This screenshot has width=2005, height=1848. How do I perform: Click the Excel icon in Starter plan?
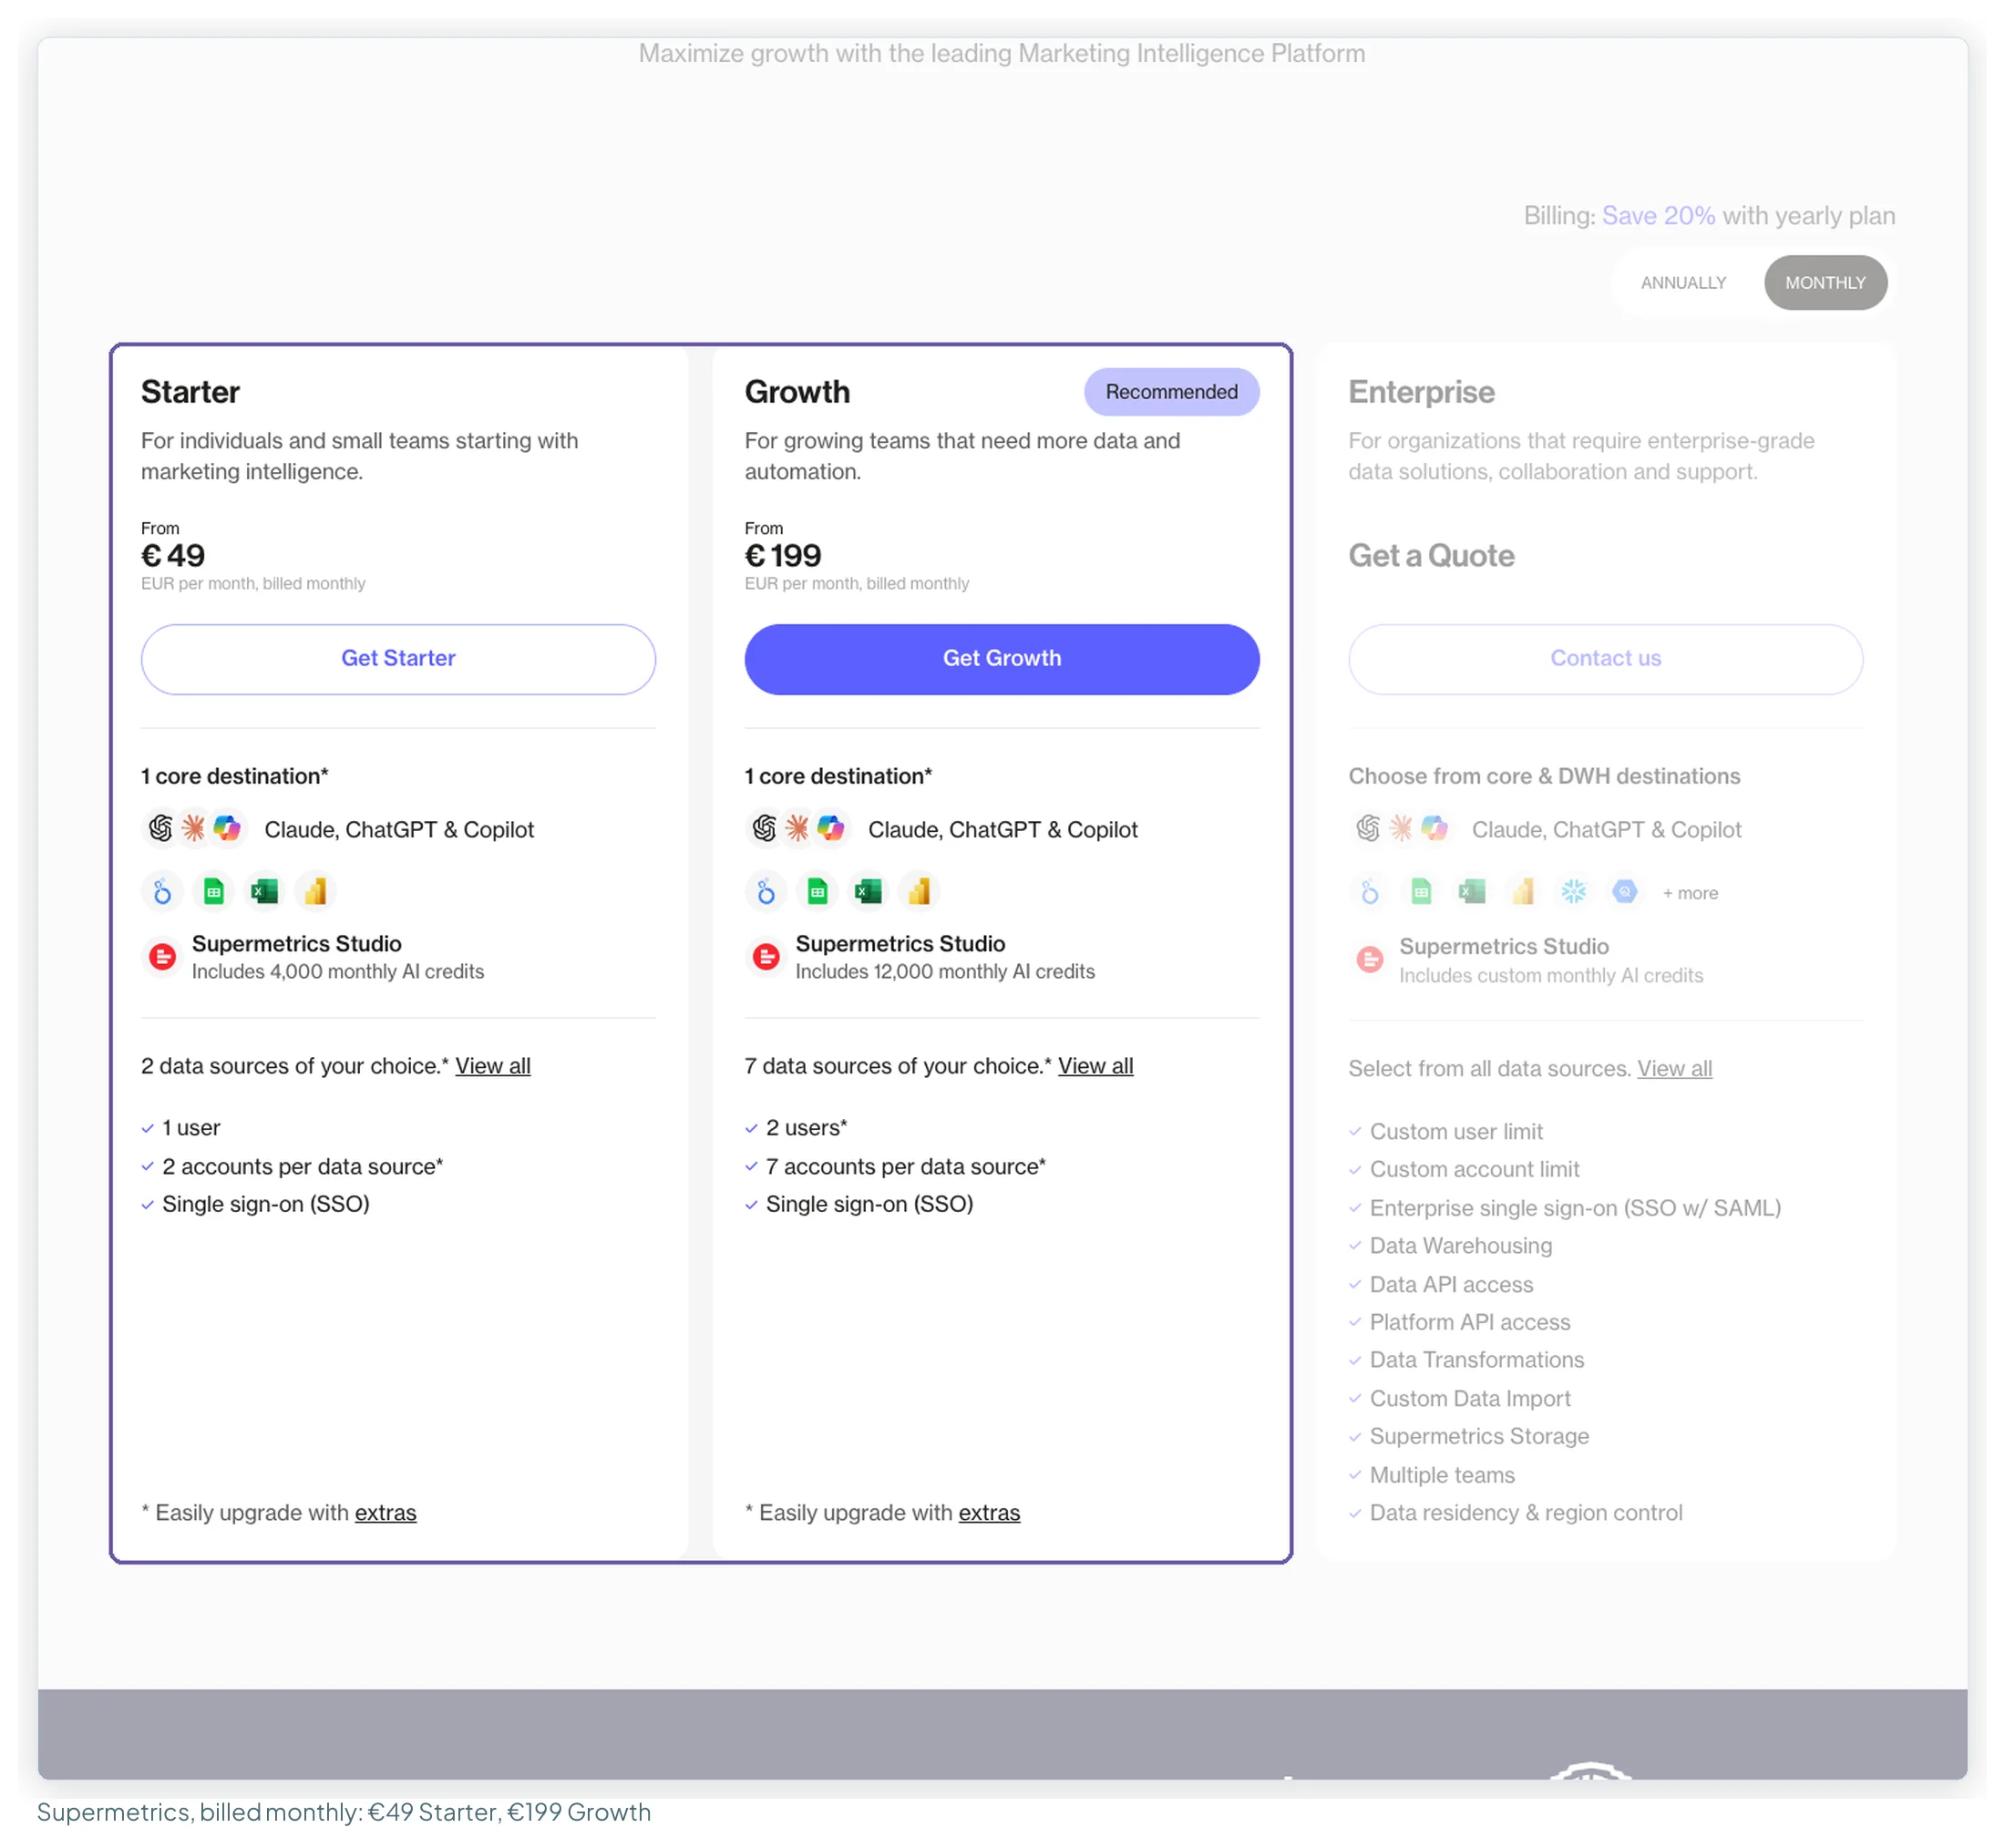click(x=264, y=891)
